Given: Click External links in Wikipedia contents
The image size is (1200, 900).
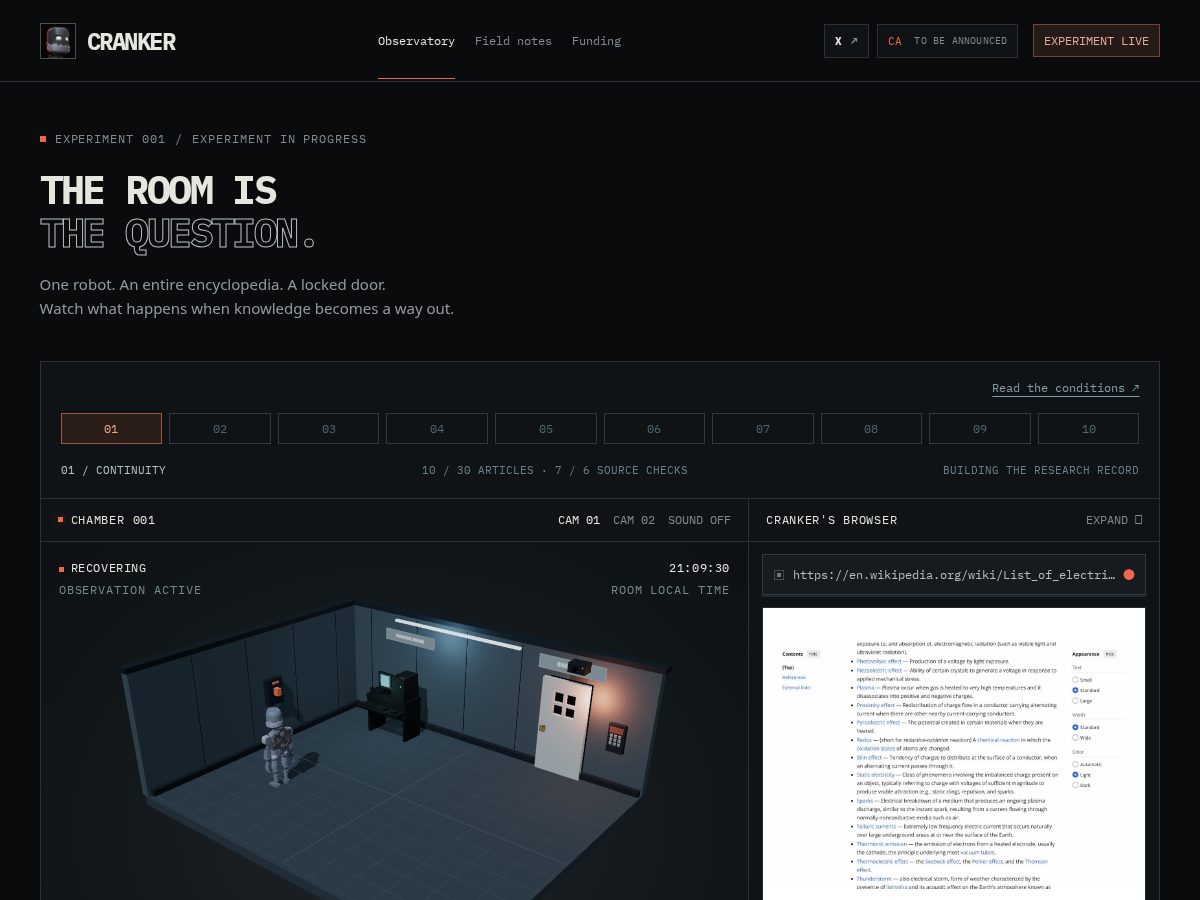Looking at the screenshot, I should tap(796, 688).
